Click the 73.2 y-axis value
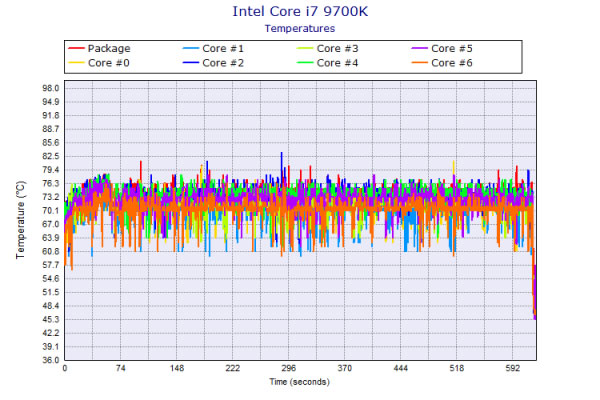Screen dimensions: 600x400 click(51, 197)
